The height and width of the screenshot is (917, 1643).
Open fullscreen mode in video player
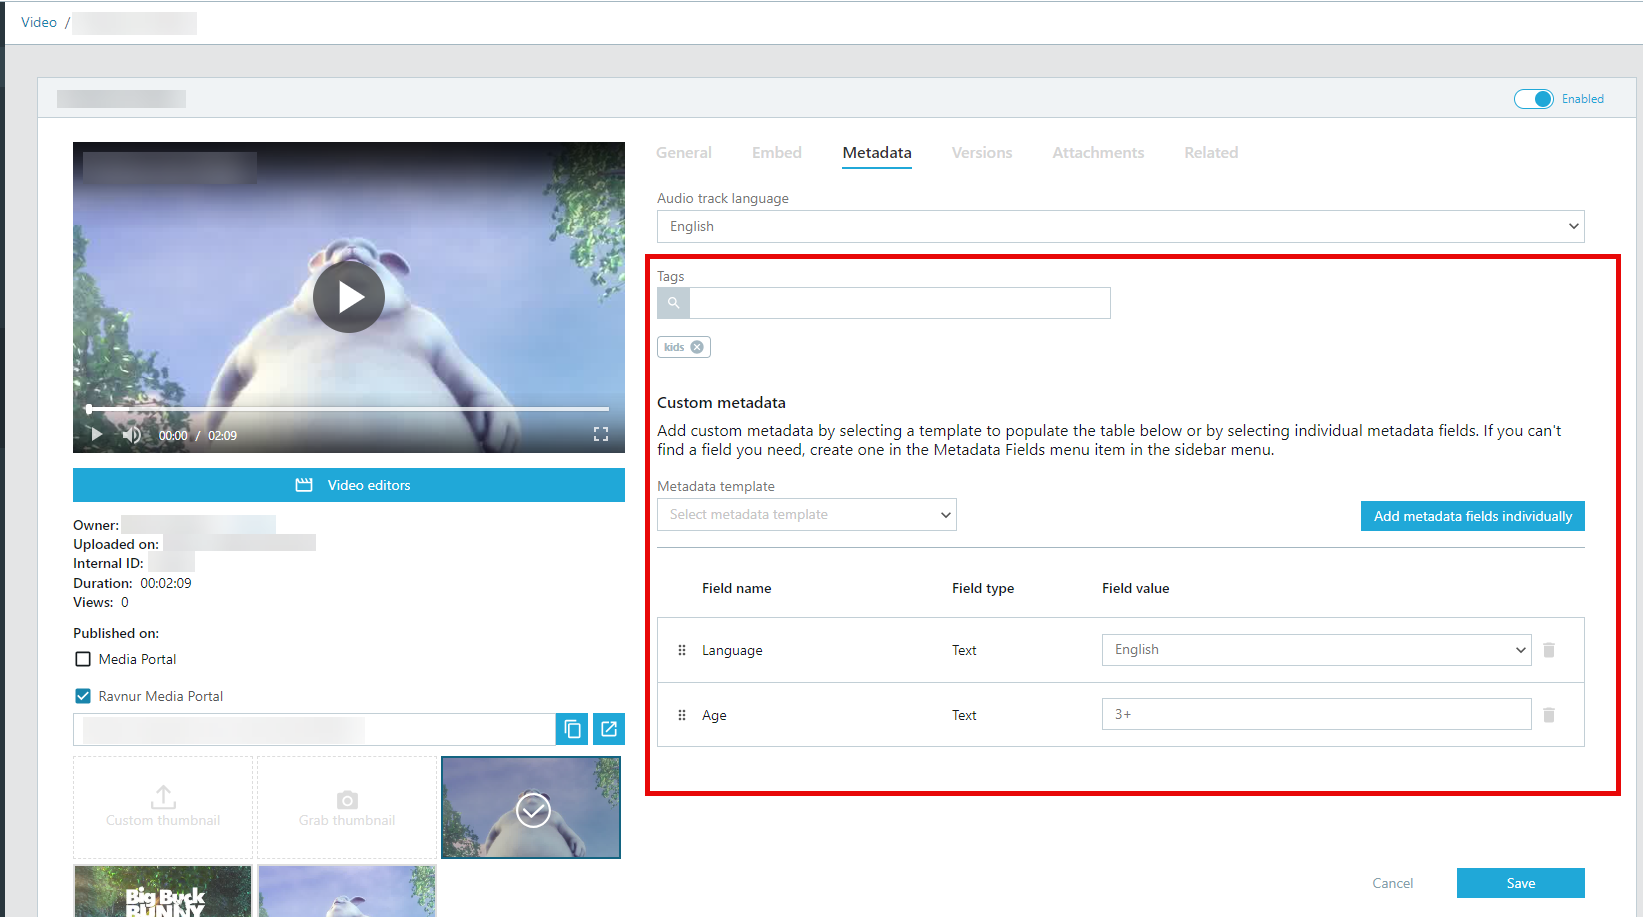601,434
